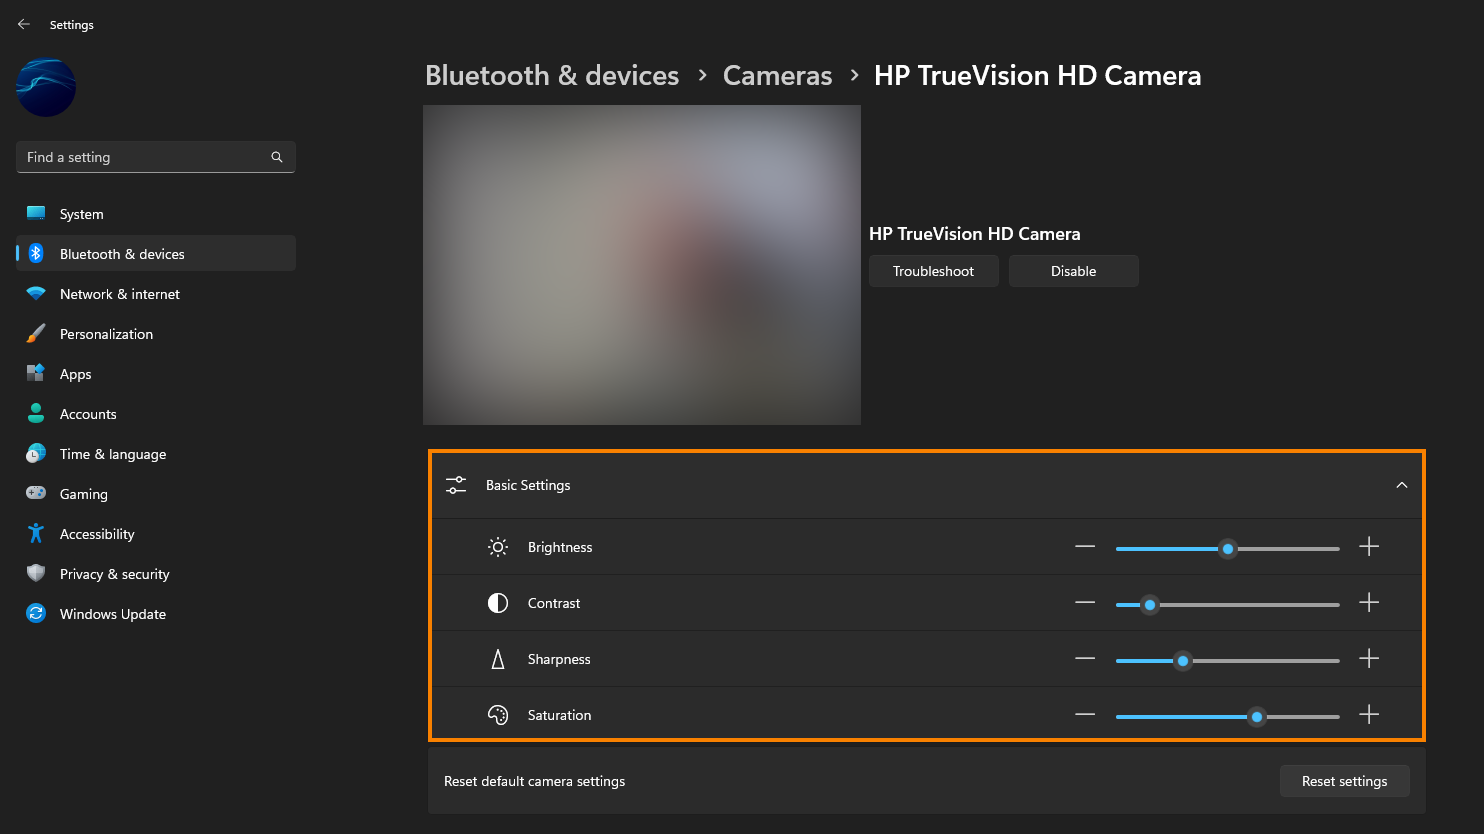Click the Reset default camera settings text
This screenshot has width=1484, height=834.
click(534, 781)
